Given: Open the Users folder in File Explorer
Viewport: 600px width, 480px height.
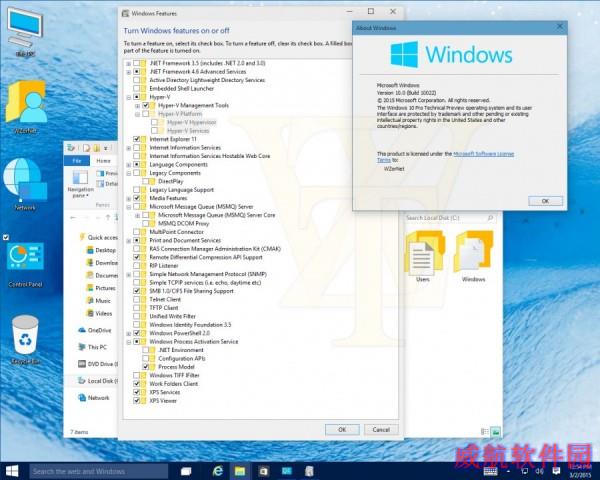Looking at the screenshot, I should pyautogui.click(x=423, y=256).
